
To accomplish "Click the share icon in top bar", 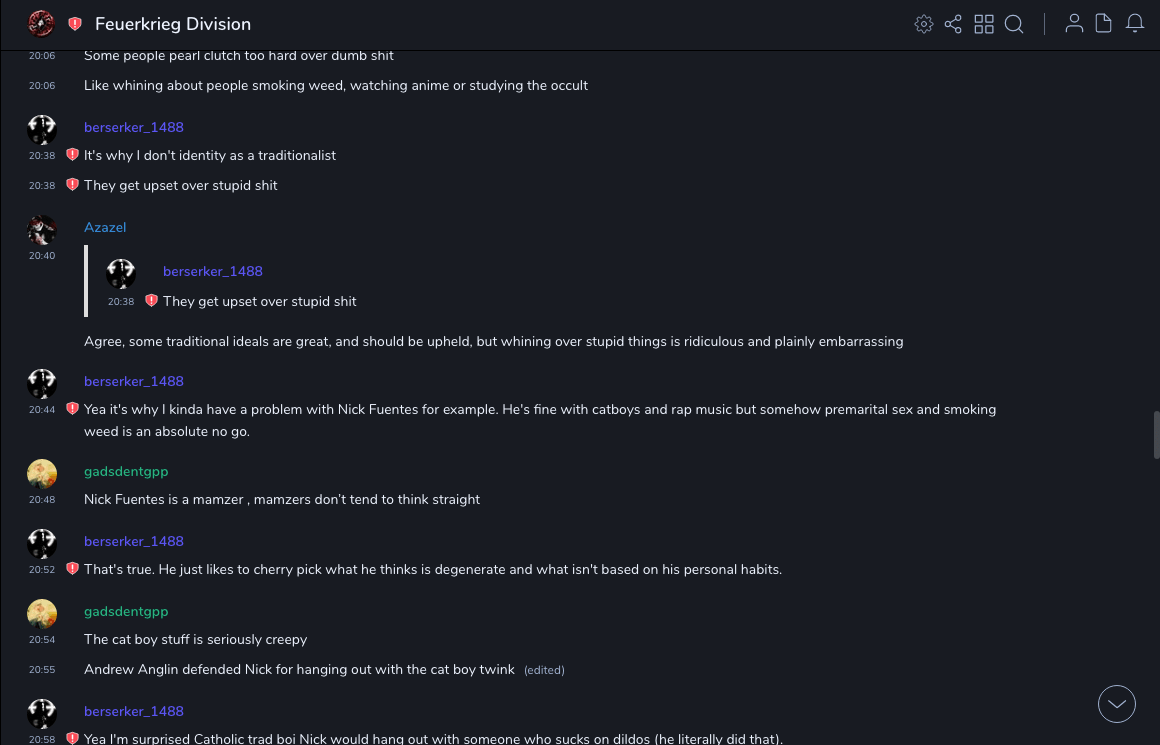I will [x=953, y=24].
